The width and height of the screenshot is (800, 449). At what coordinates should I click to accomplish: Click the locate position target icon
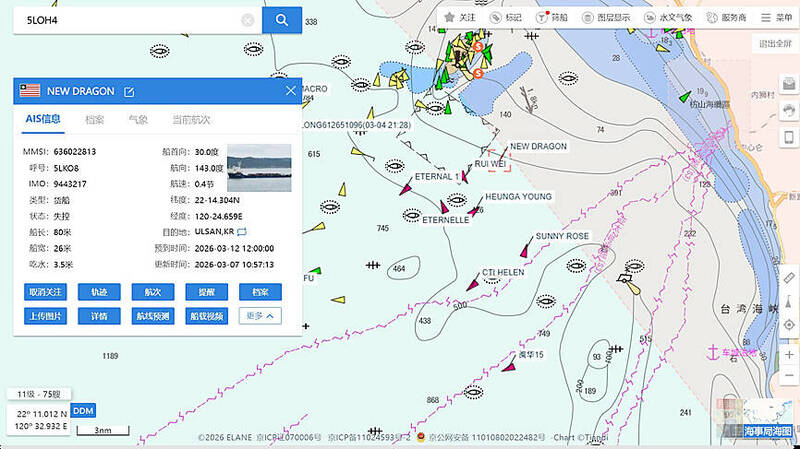coord(789,326)
